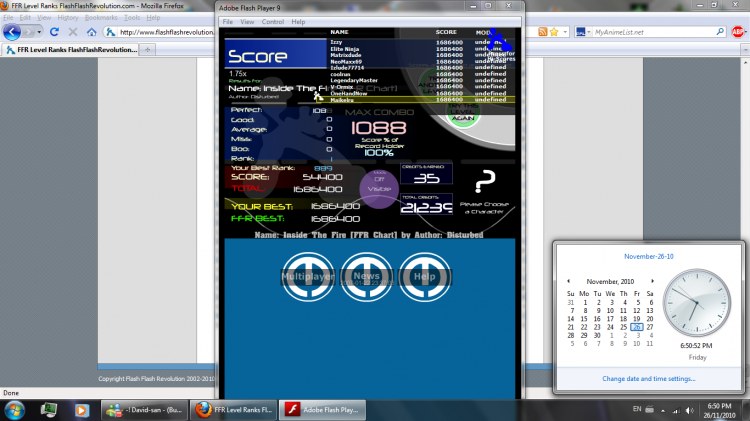Go to Firefox home page icon

pyautogui.click(x=91, y=32)
